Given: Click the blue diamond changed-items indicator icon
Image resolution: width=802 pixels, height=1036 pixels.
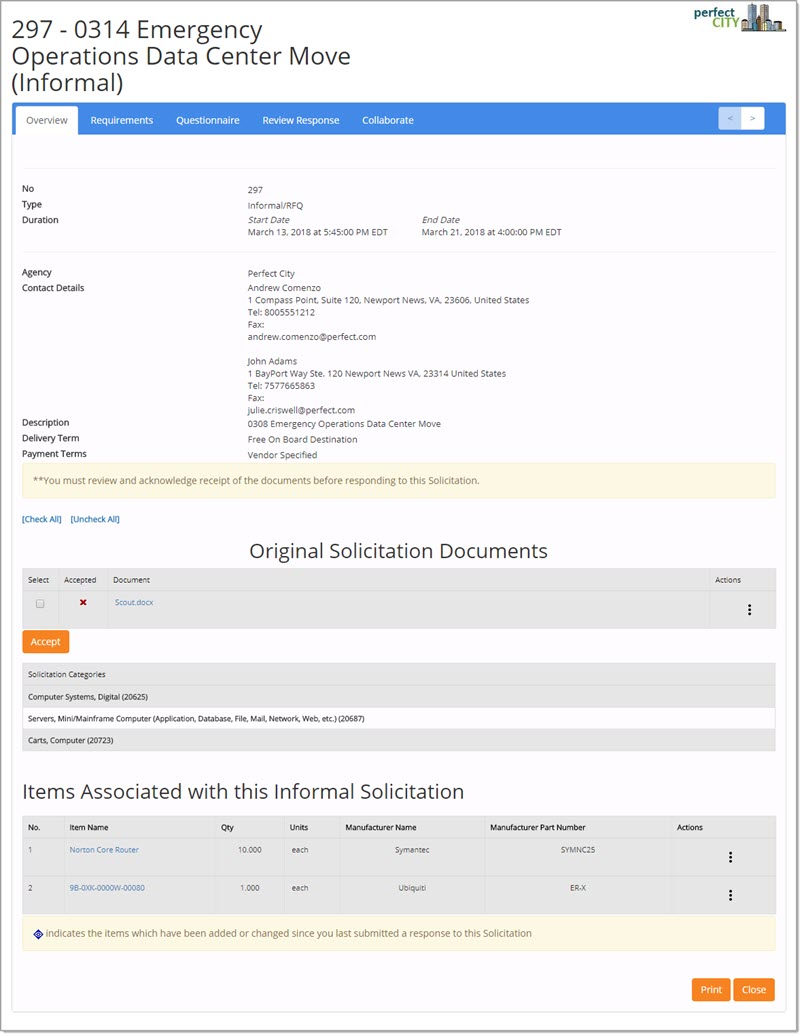Looking at the screenshot, I should coord(38,934).
